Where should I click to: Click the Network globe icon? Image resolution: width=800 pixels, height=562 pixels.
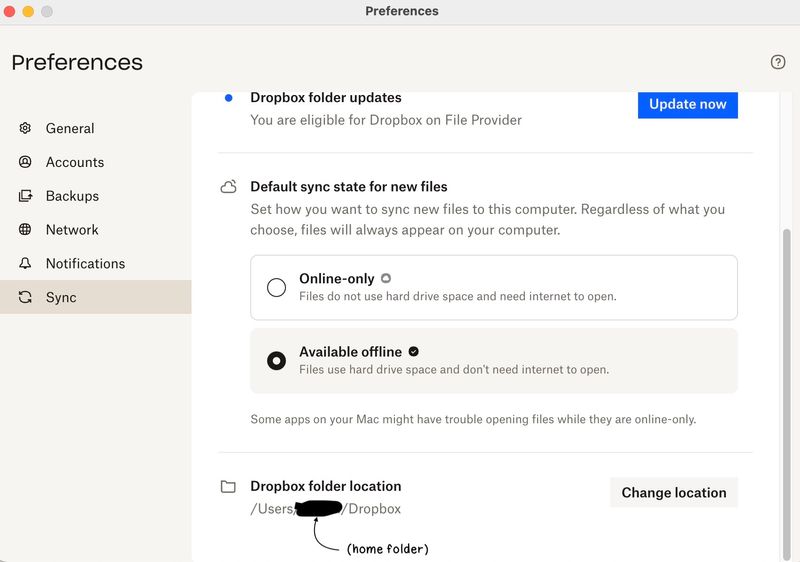tap(25, 230)
